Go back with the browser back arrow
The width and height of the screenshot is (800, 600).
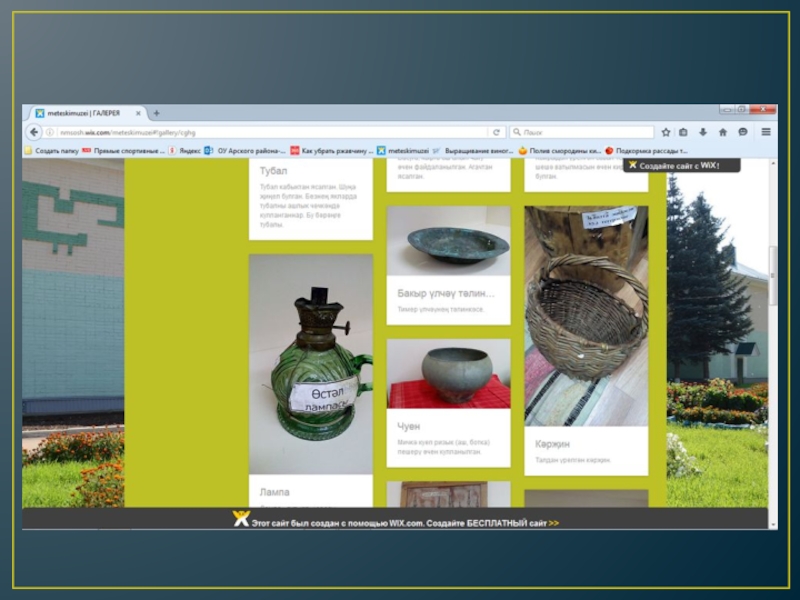click(34, 132)
